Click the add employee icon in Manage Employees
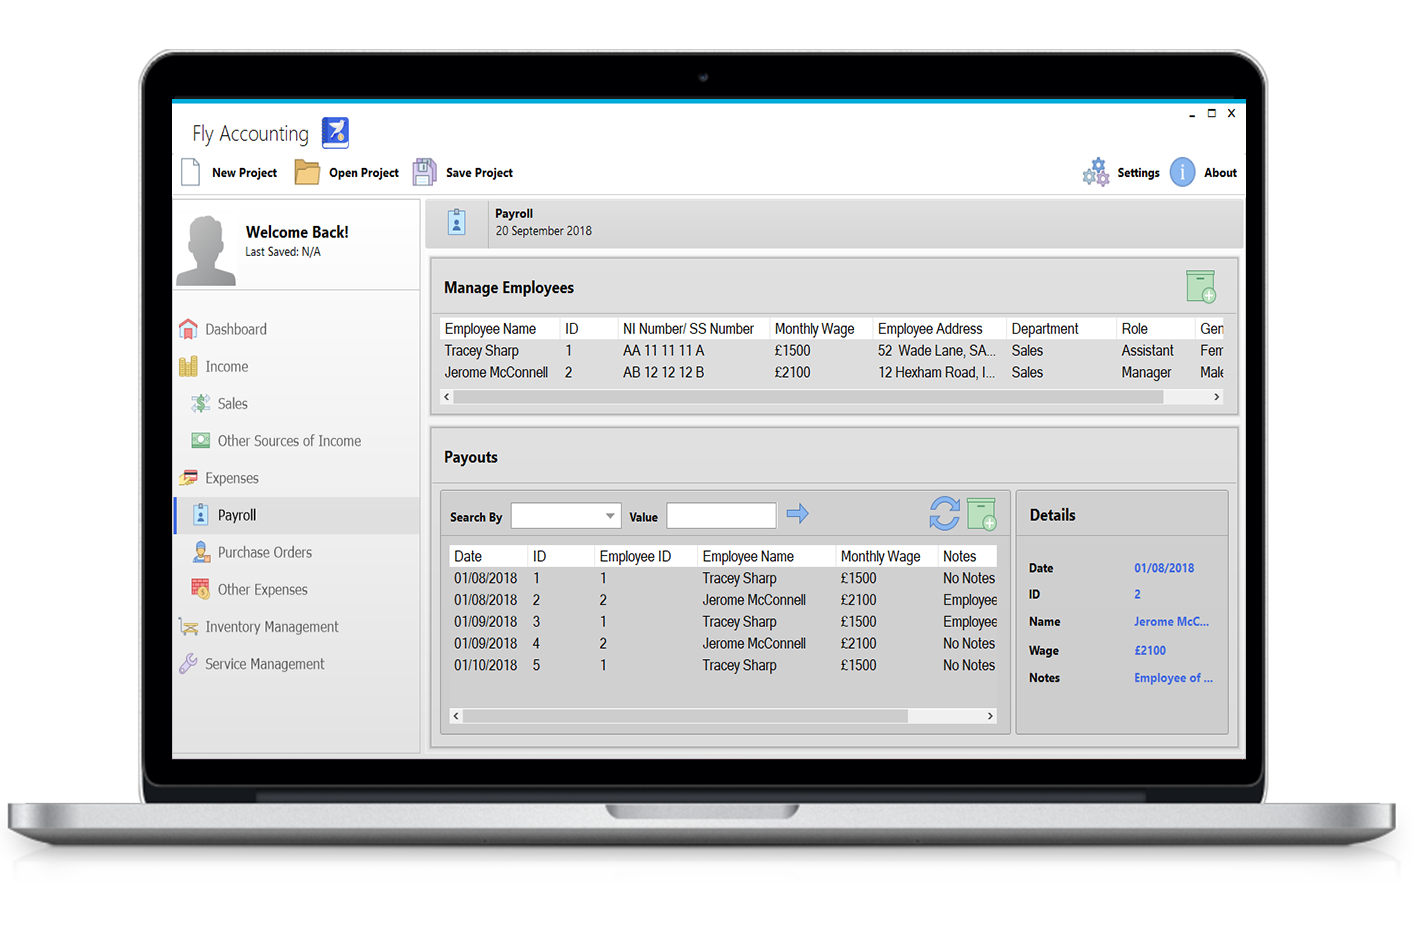The width and height of the screenshot is (1416, 932). 1201,287
